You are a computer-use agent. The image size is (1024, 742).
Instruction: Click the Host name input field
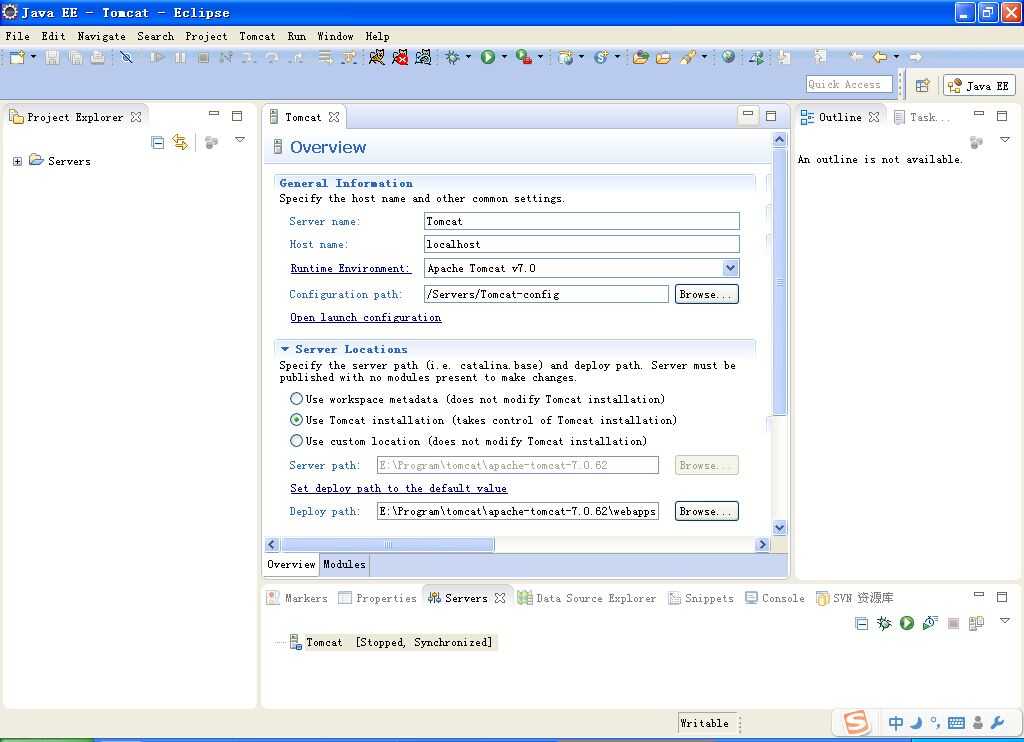581,244
